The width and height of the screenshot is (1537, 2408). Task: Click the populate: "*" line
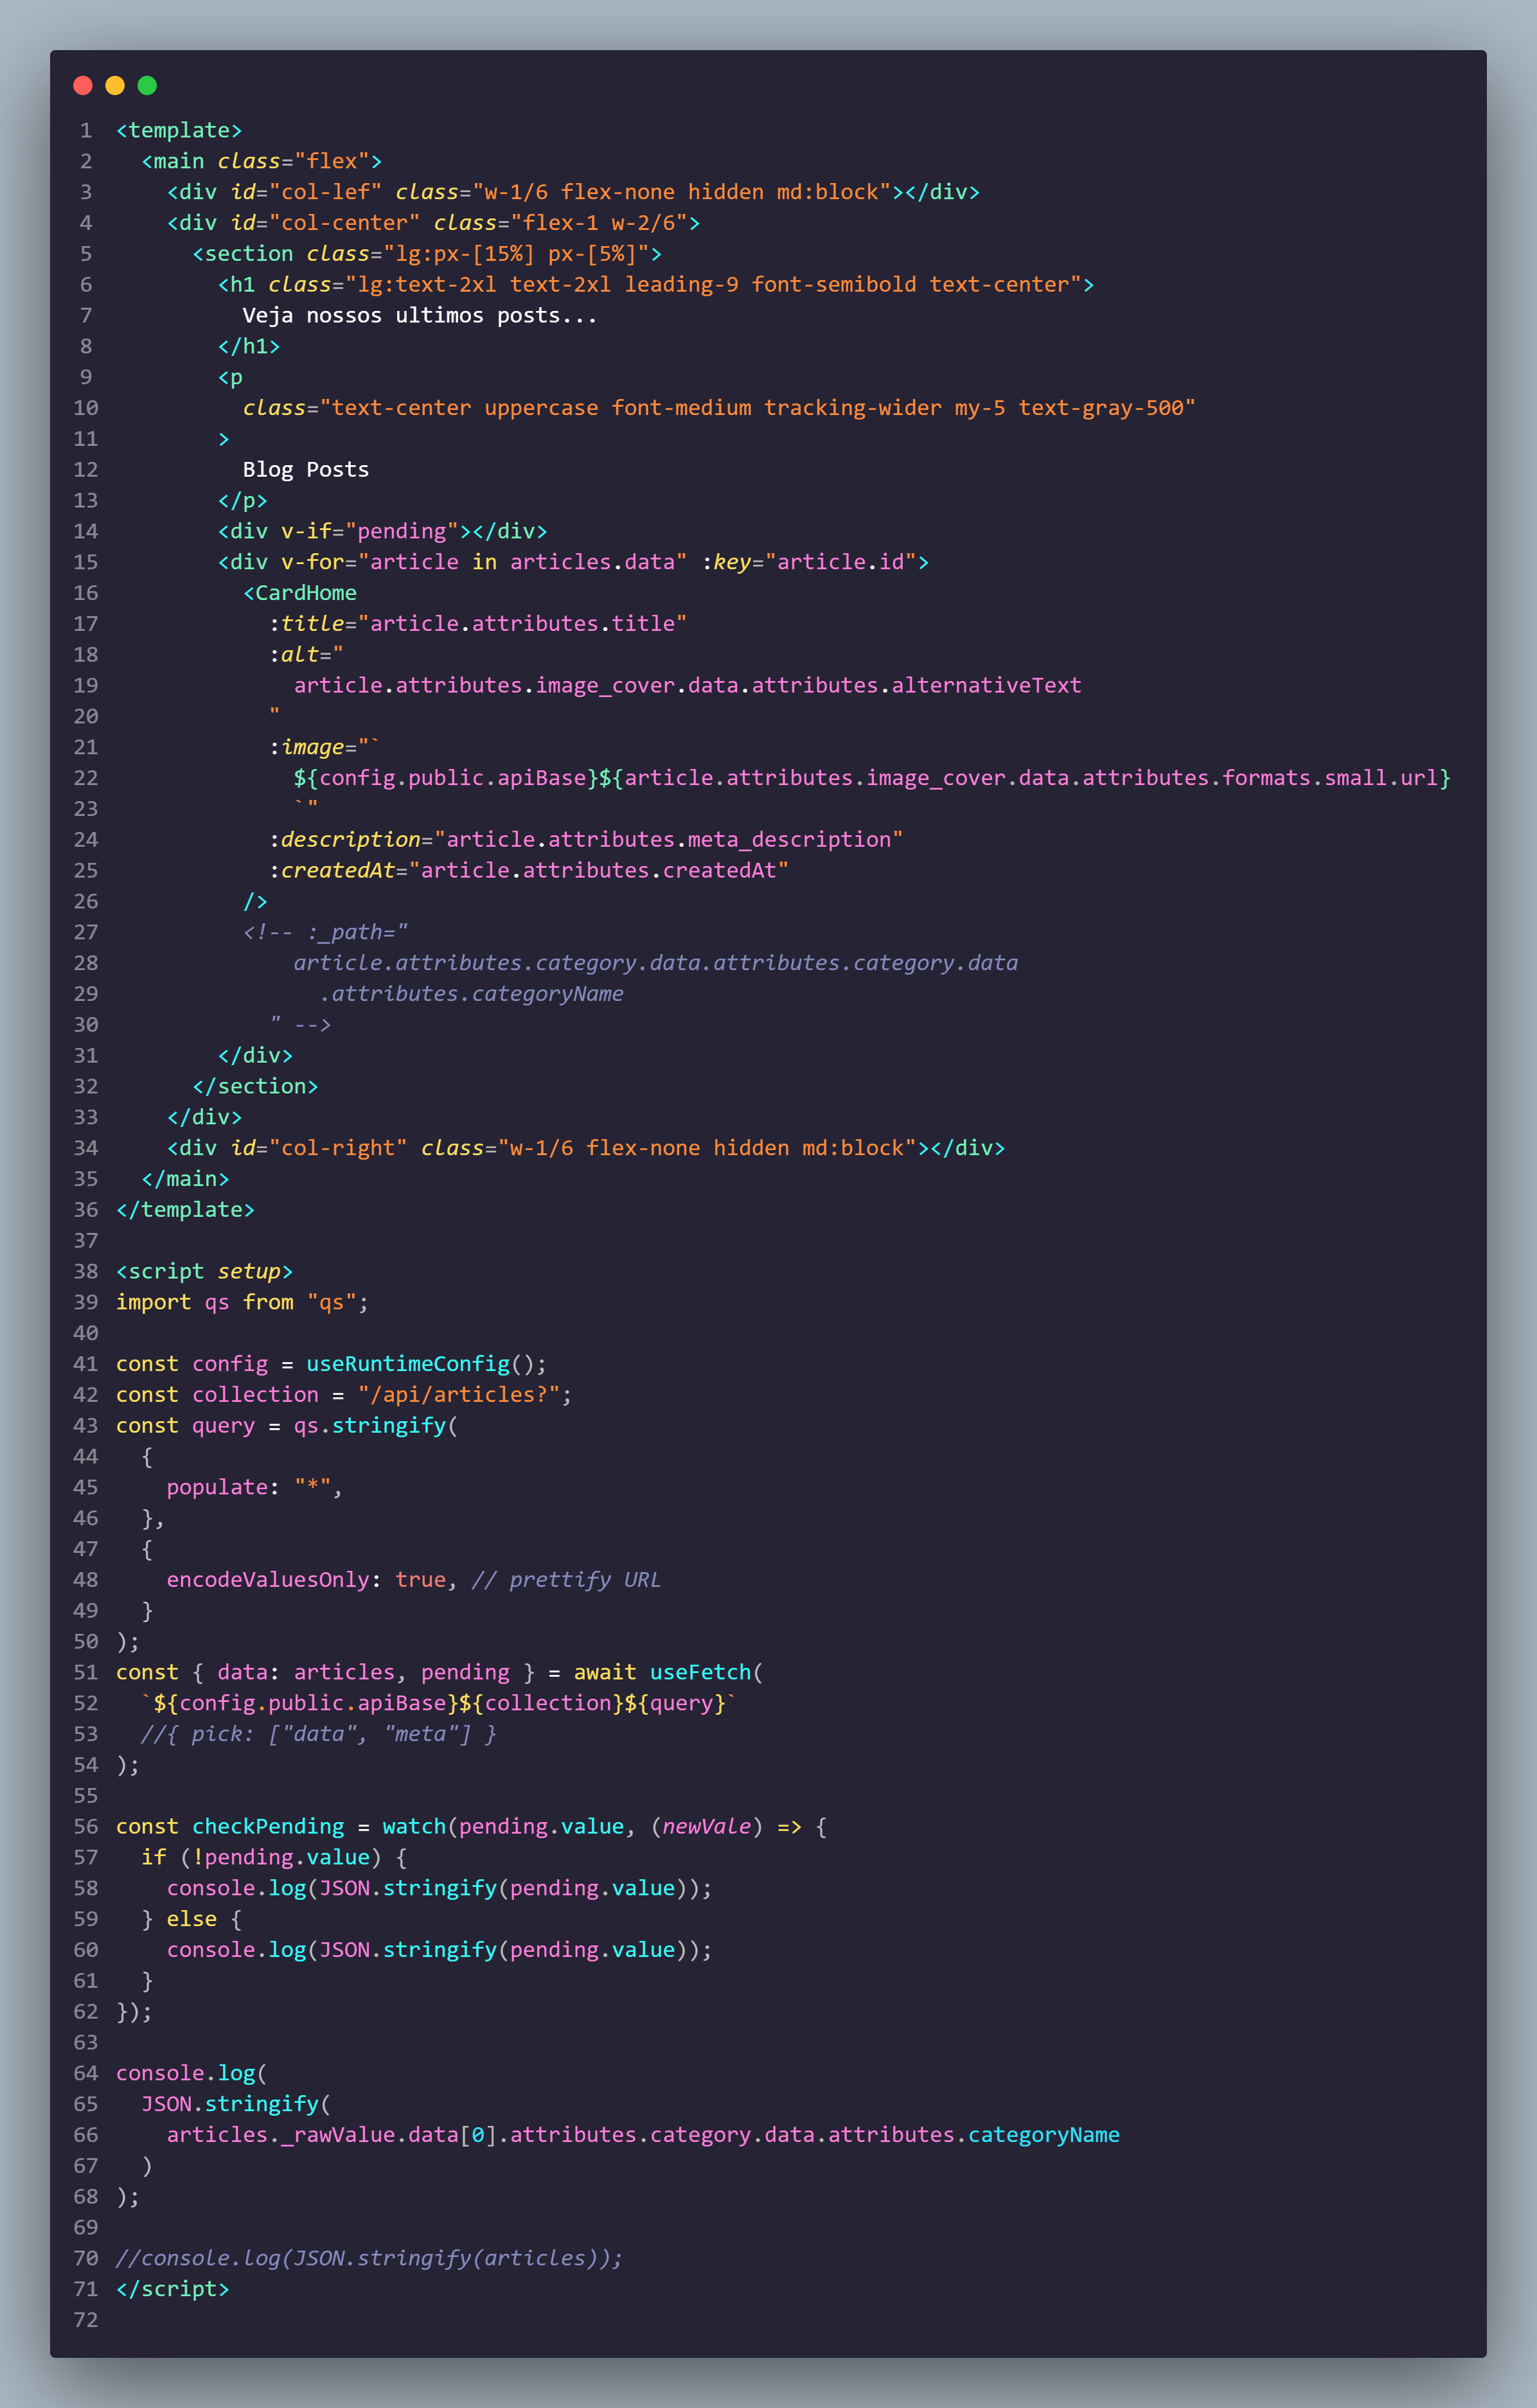(x=255, y=1488)
